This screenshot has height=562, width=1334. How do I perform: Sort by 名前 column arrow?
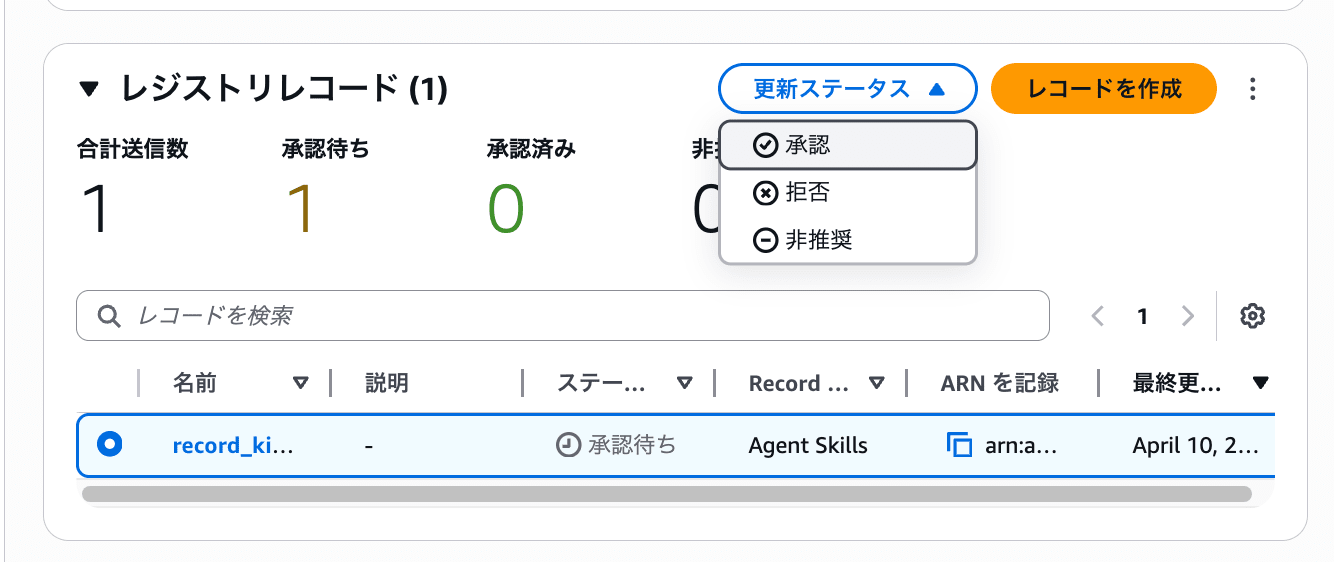pos(300,383)
